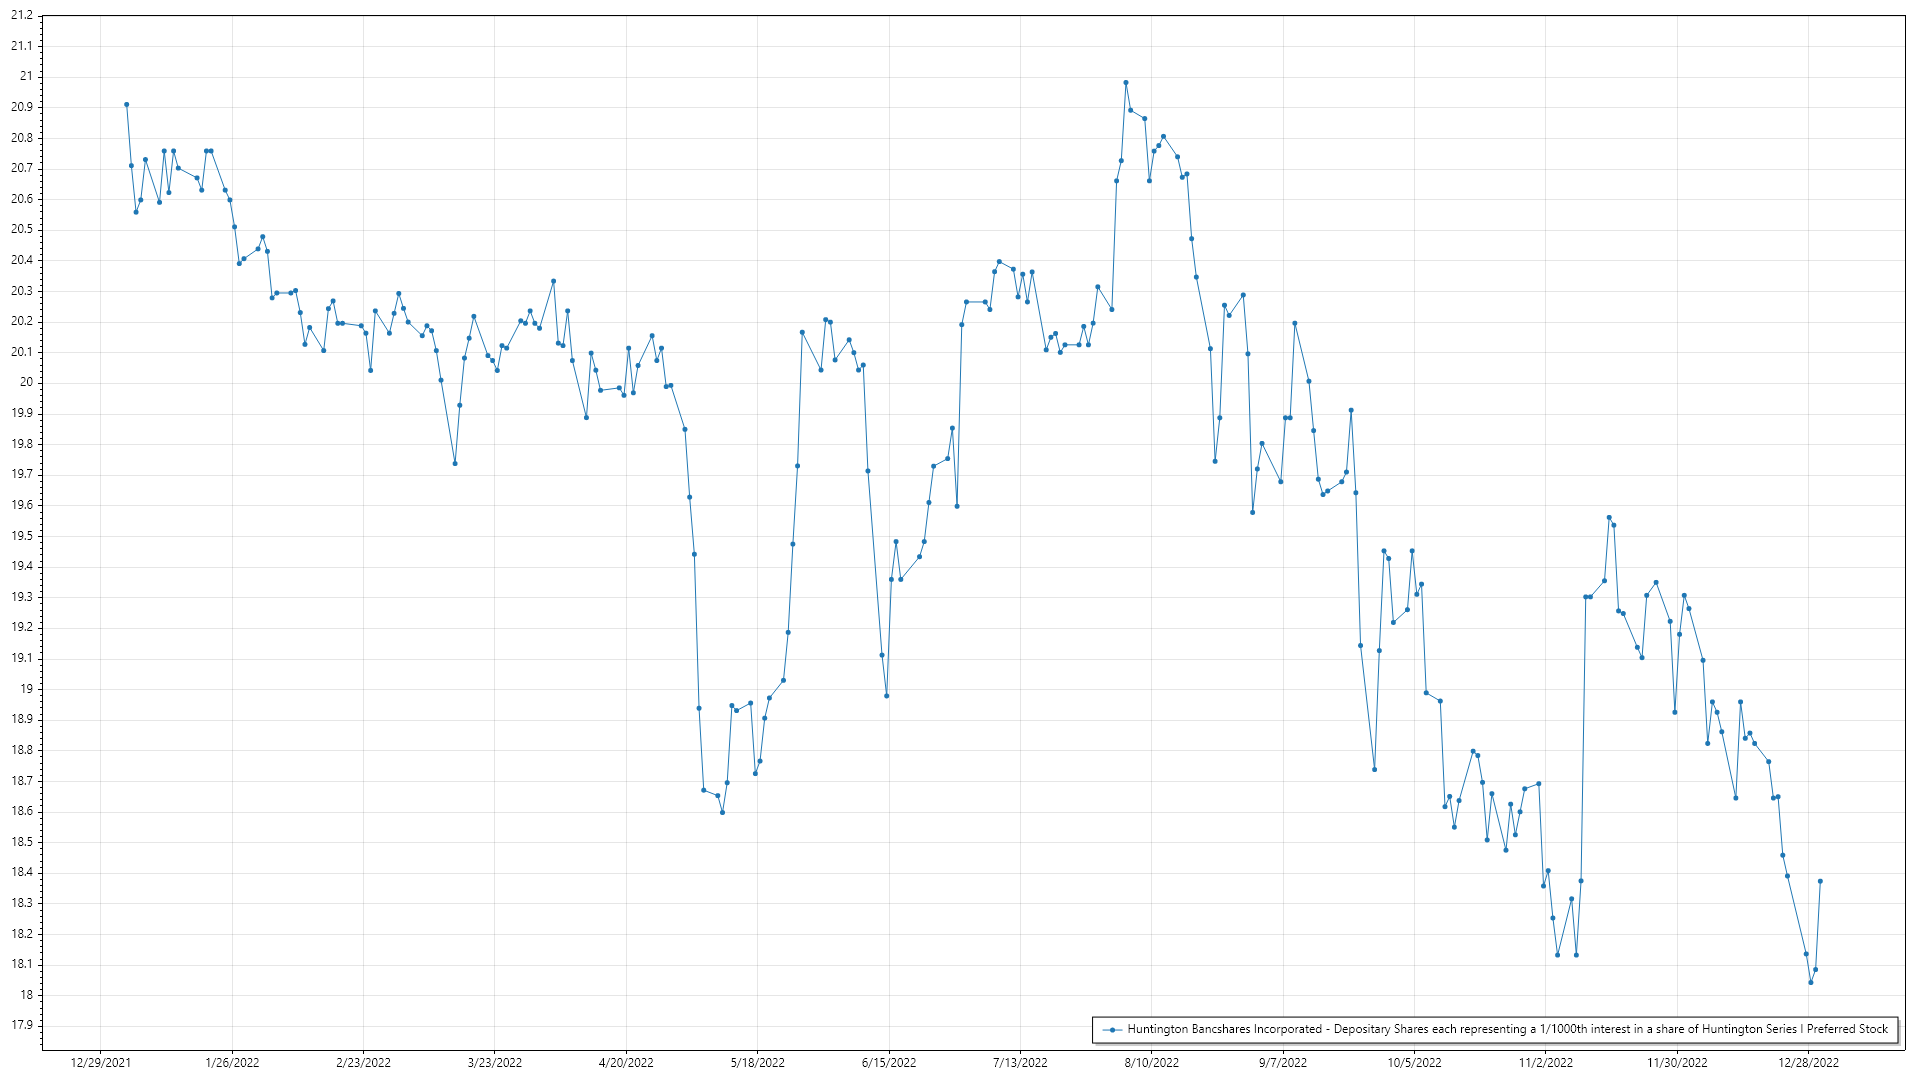Select the 10/5/2022 date tick label
This screenshot has width=1920, height=1080.
click(1414, 1063)
